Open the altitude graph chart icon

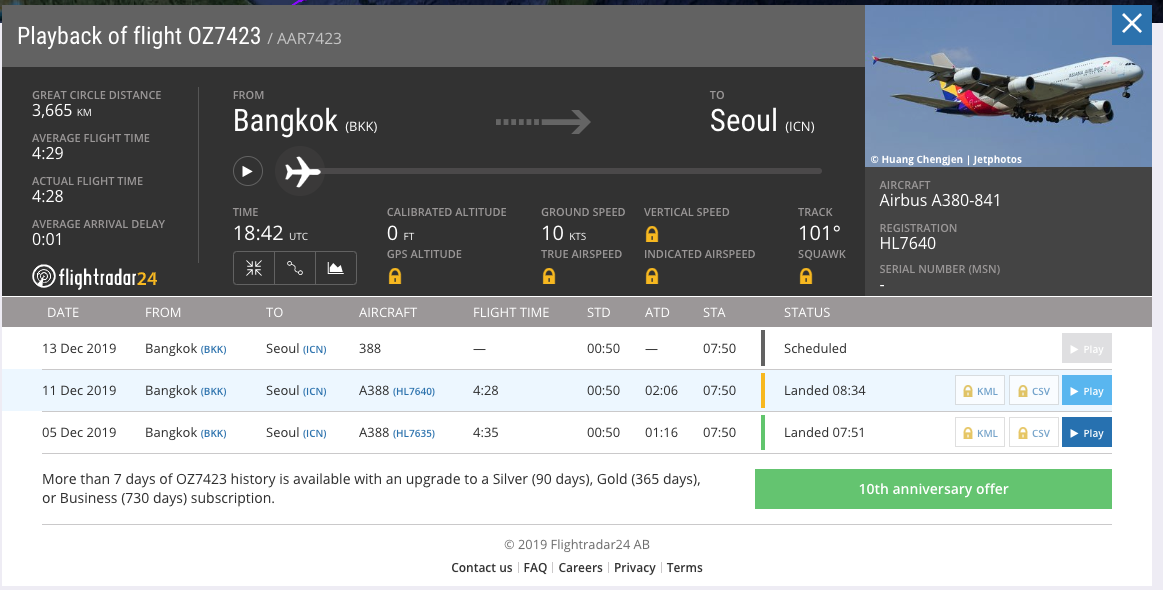[336, 268]
